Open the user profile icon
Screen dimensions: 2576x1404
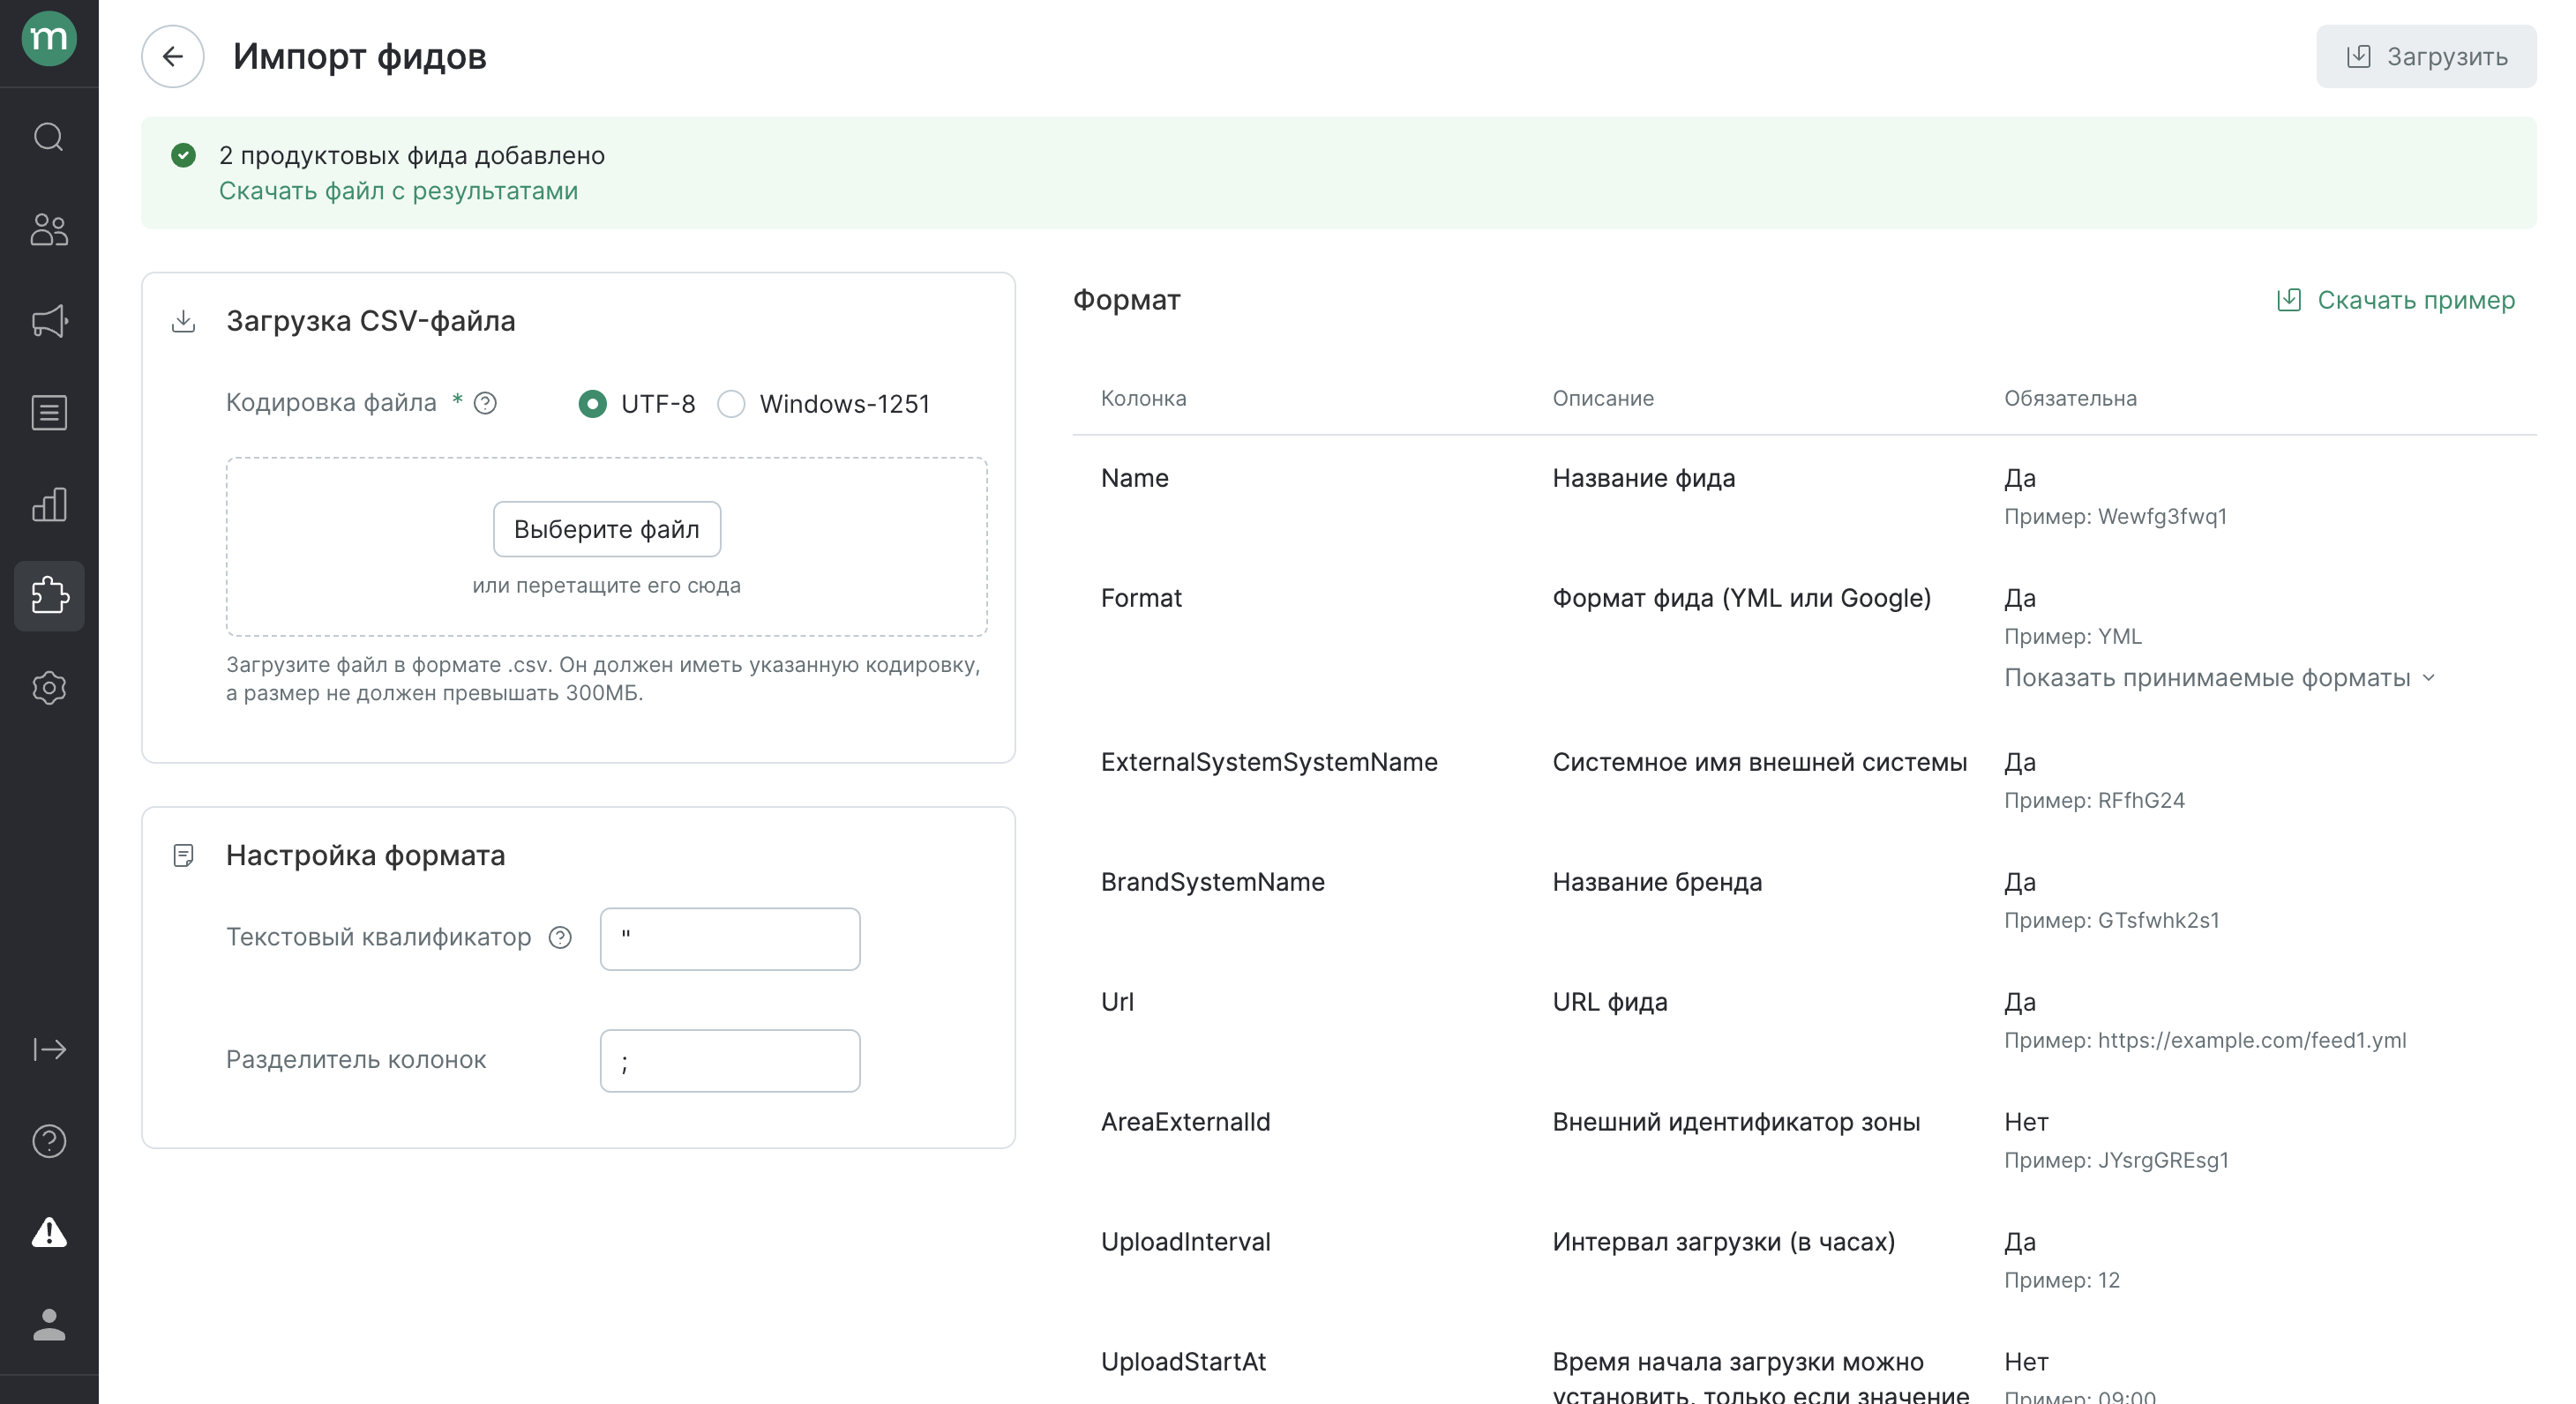(49, 1324)
